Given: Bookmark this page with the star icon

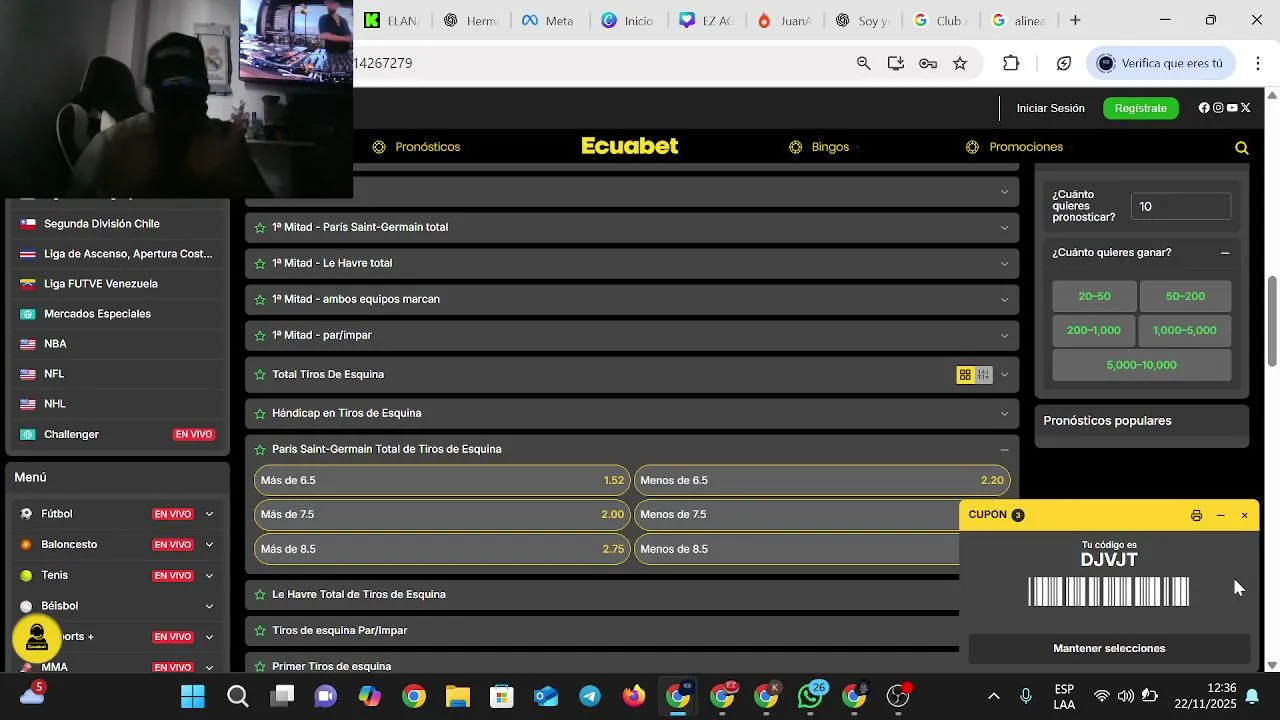Looking at the screenshot, I should (x=960, y=63).
